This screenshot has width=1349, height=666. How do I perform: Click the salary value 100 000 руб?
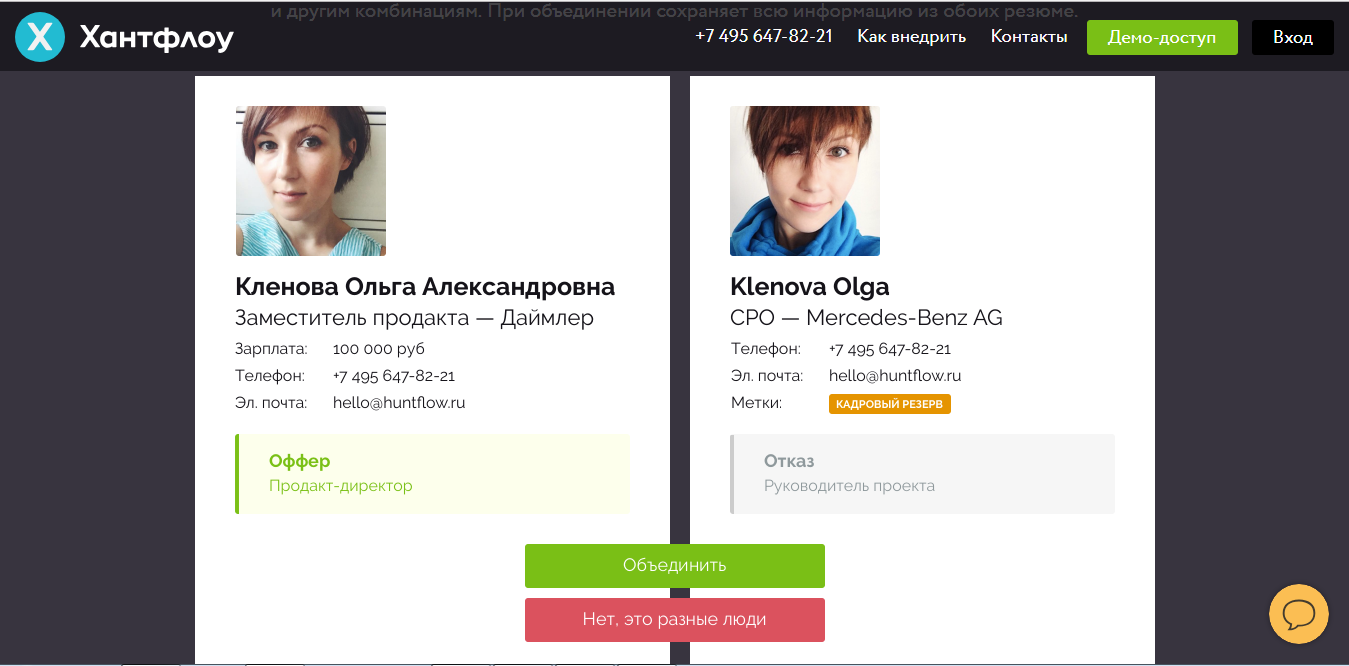point(379,349)
